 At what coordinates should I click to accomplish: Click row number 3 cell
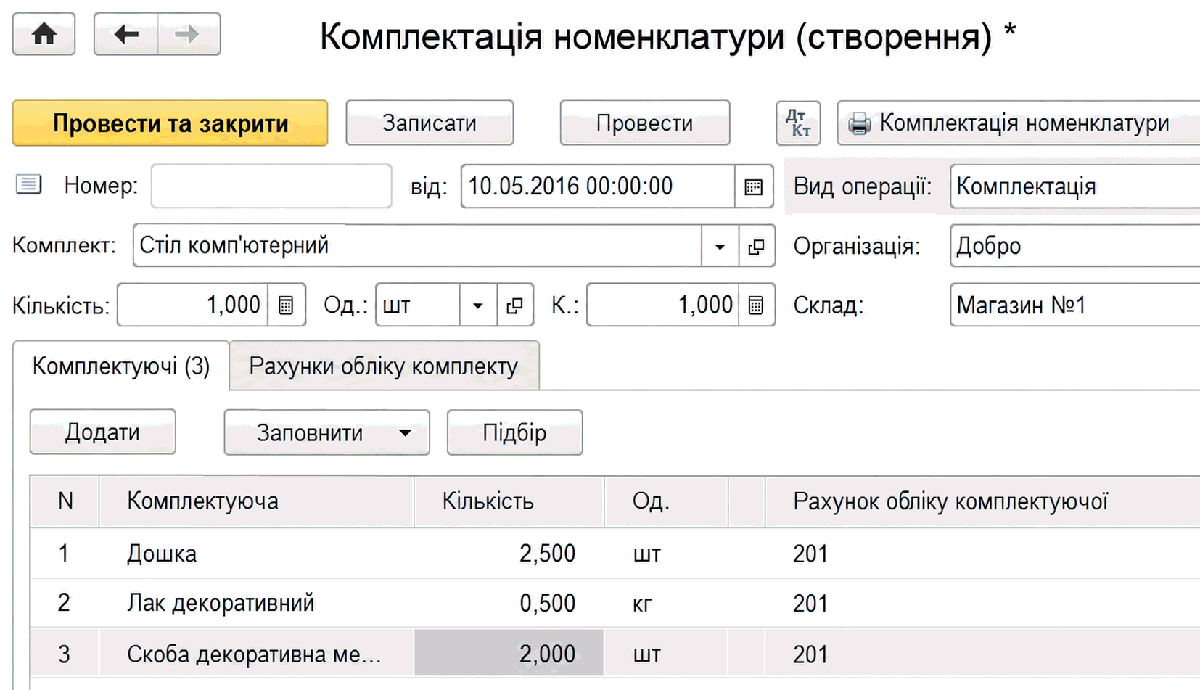pos(65,654)
